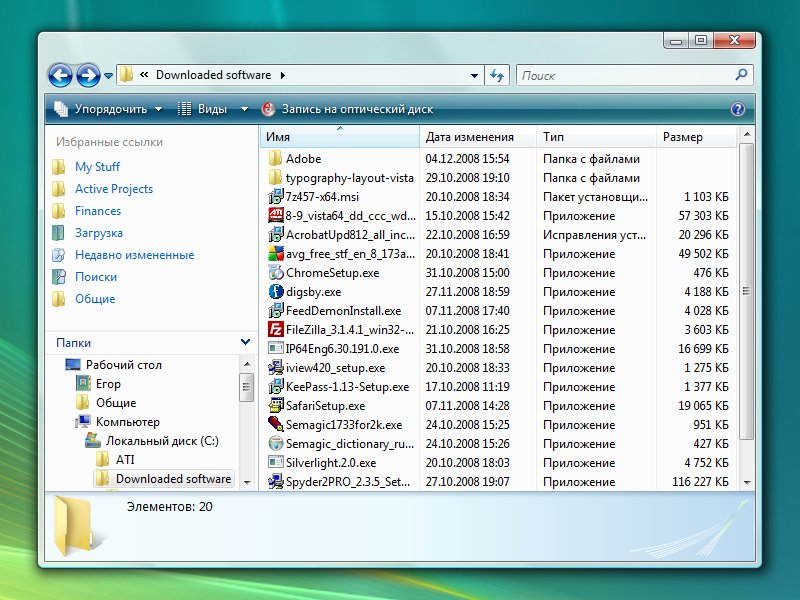This screenshot has width=800, height=600.
Task: Open recent pages dropdown next to navigation arrows
Action: pos(108,76)
